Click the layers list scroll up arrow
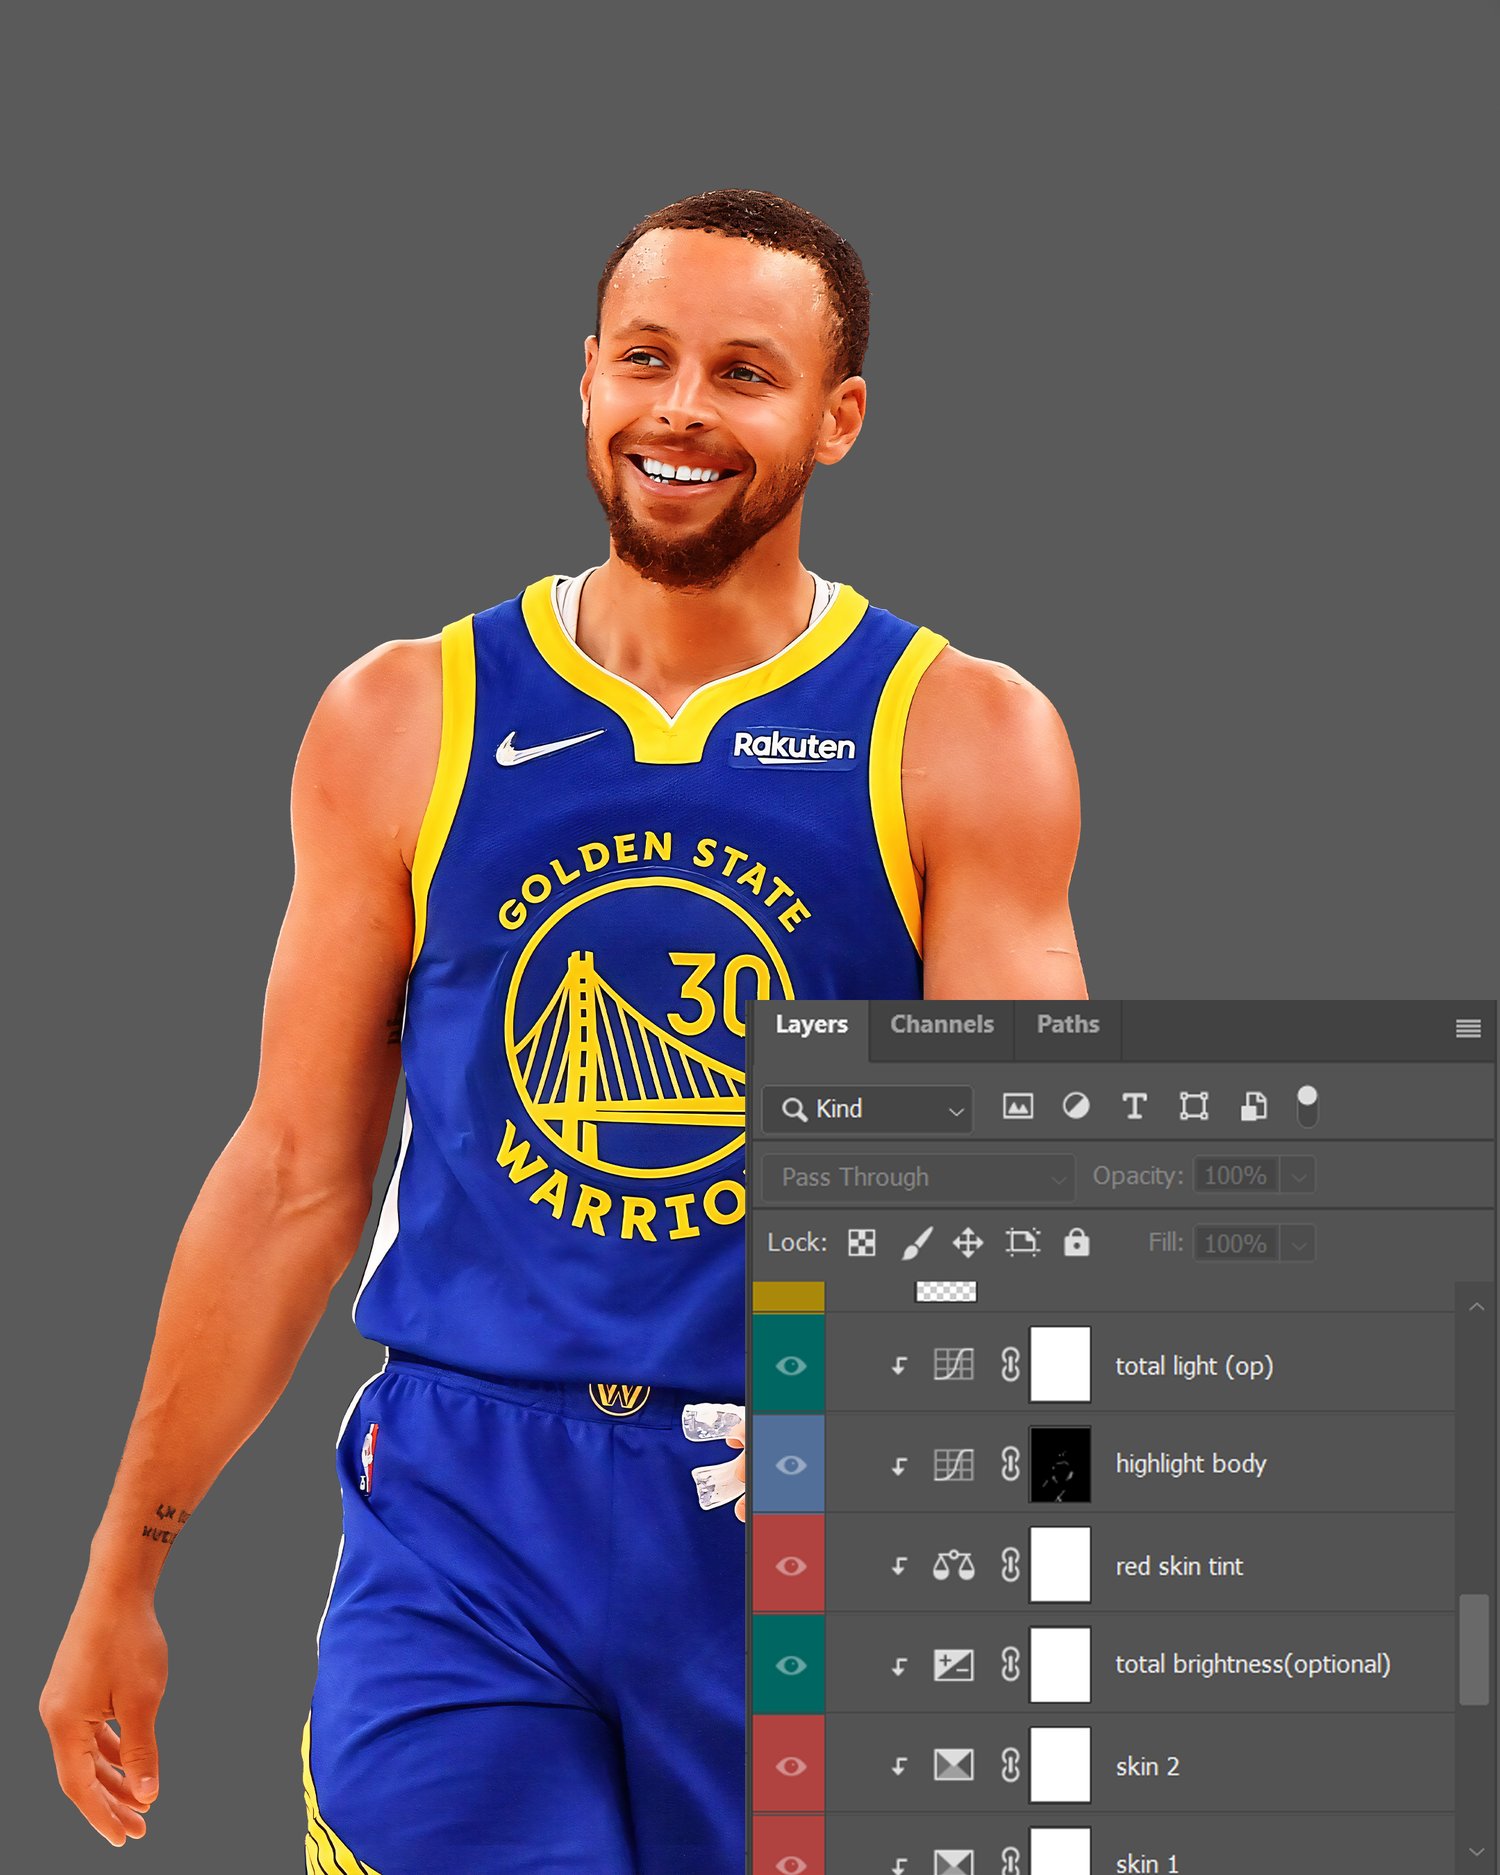This screenshot has height=1875, width=1500. pos(1476,1306)
